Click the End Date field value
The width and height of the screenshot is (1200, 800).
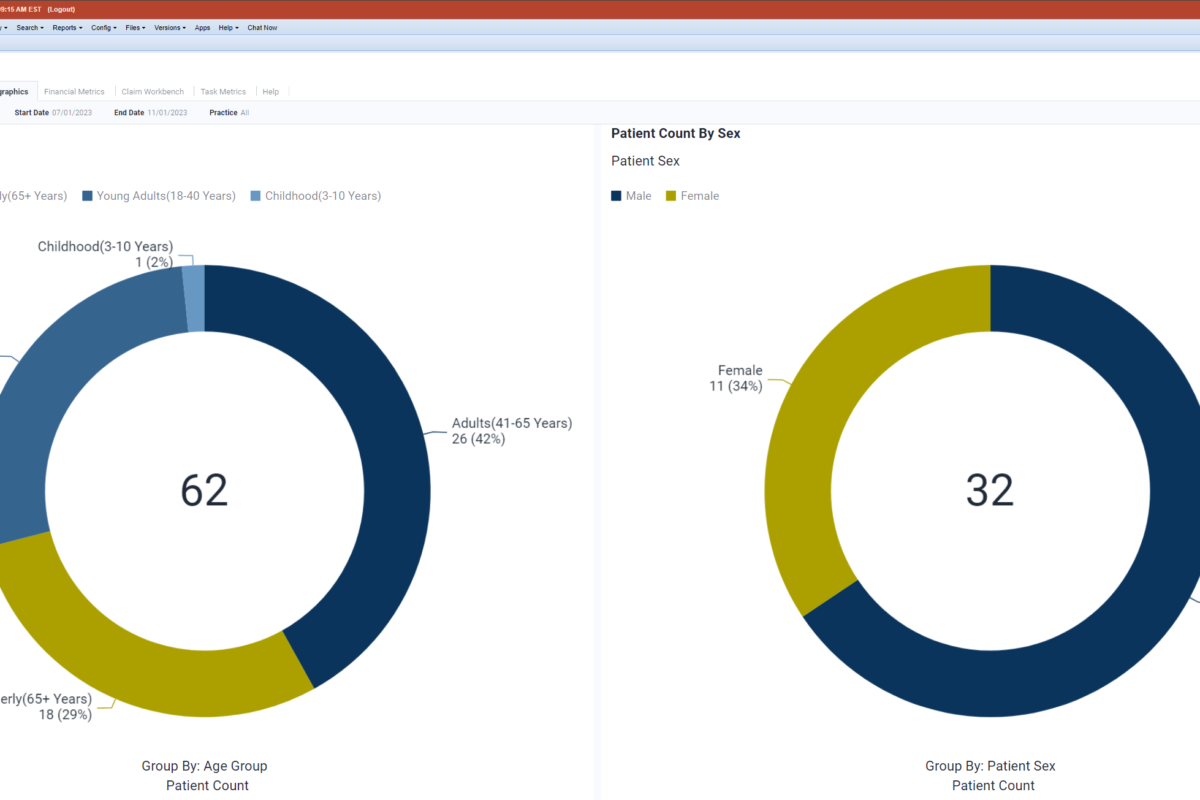tap(167, 113)
